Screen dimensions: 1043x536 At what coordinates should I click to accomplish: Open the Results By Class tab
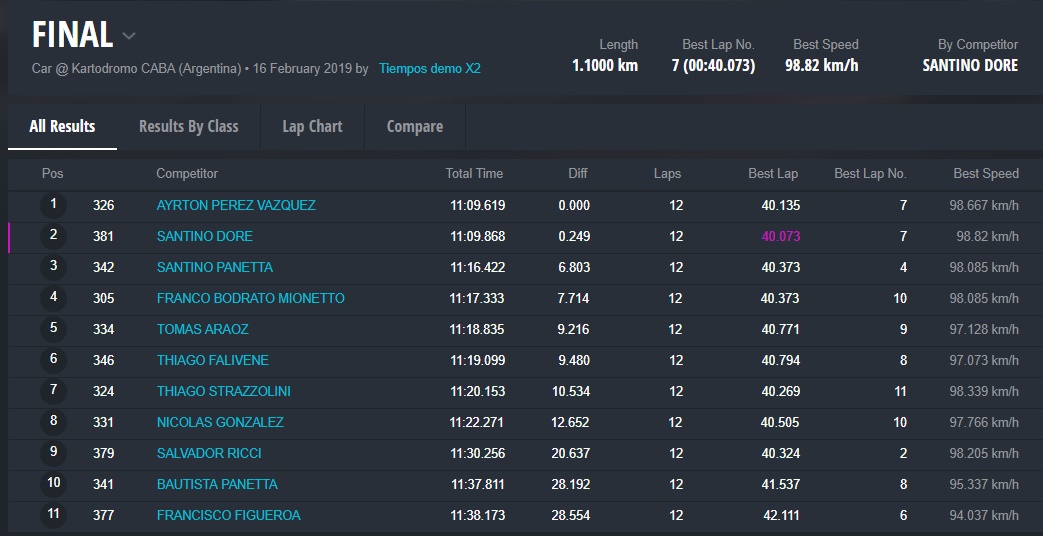click(x=188, y=127)
